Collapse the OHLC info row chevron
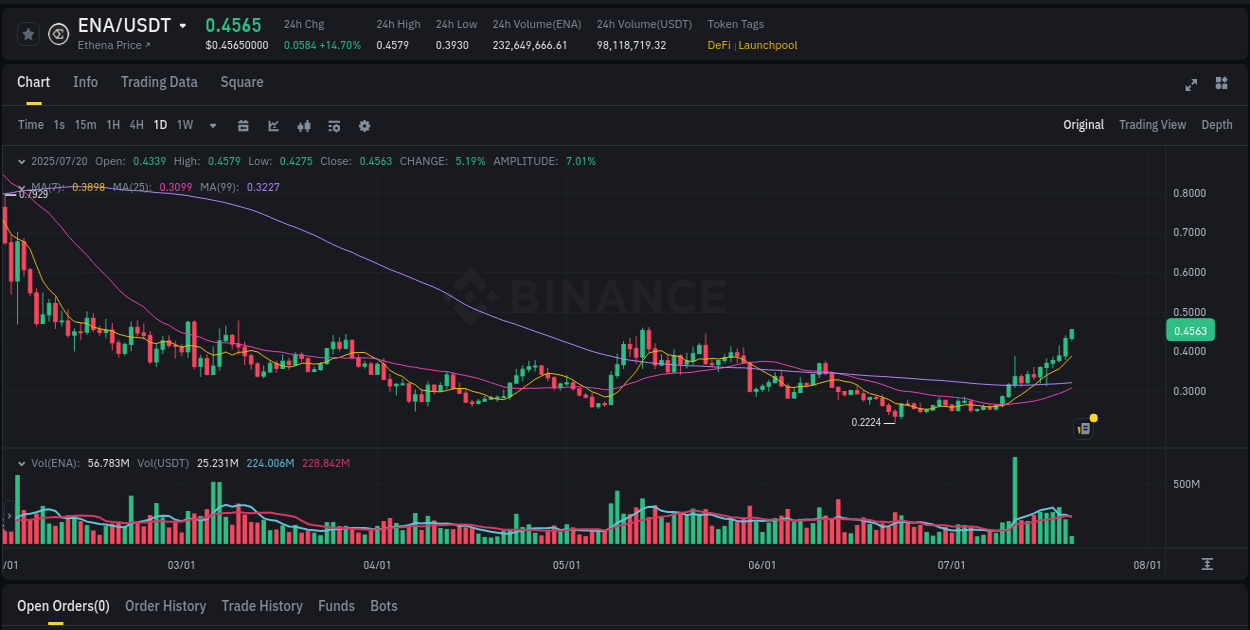The height and width of the screenshot is (630, 1250). (21, 160)
